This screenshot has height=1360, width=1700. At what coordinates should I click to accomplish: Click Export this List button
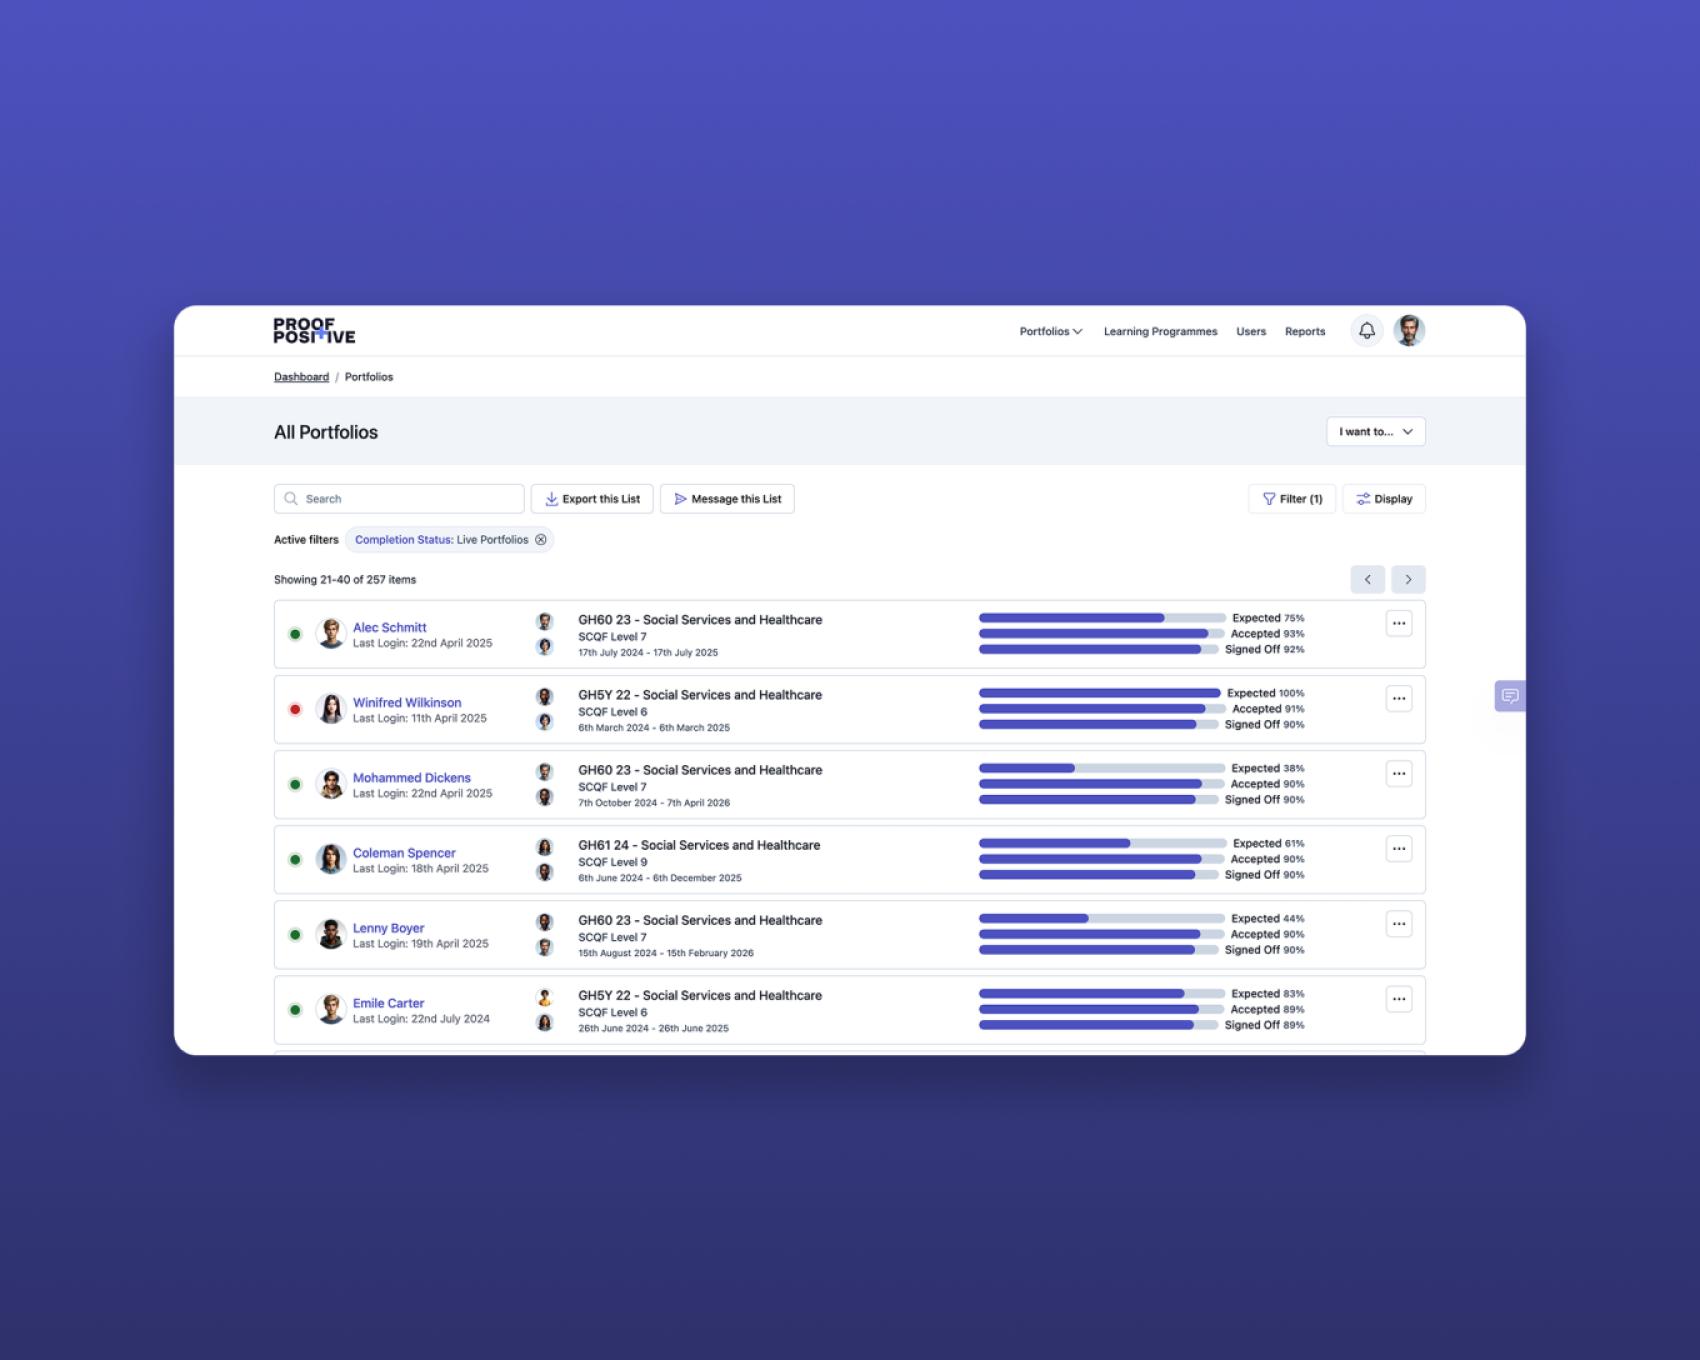[592, 499]
